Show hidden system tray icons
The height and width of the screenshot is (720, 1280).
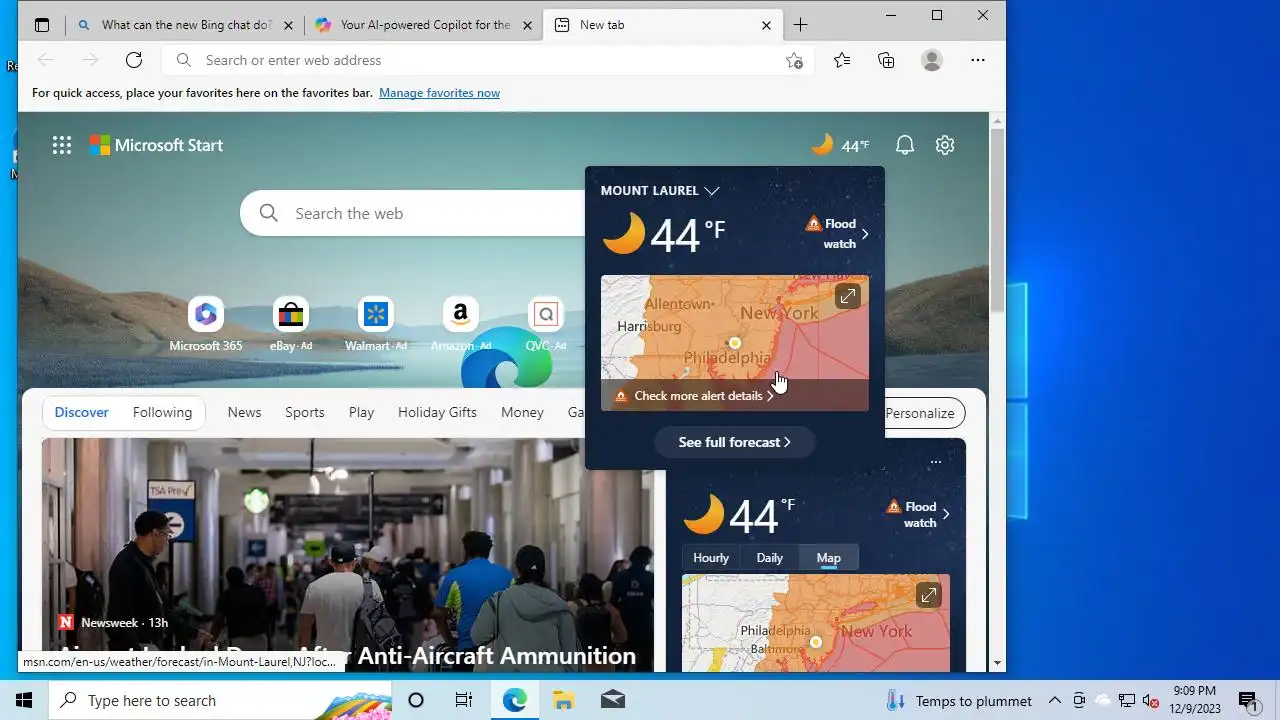pos(1054,700)
